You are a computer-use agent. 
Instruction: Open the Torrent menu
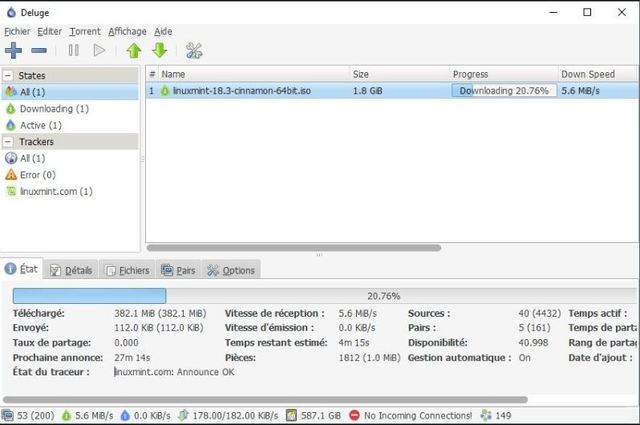coord(85,31)
